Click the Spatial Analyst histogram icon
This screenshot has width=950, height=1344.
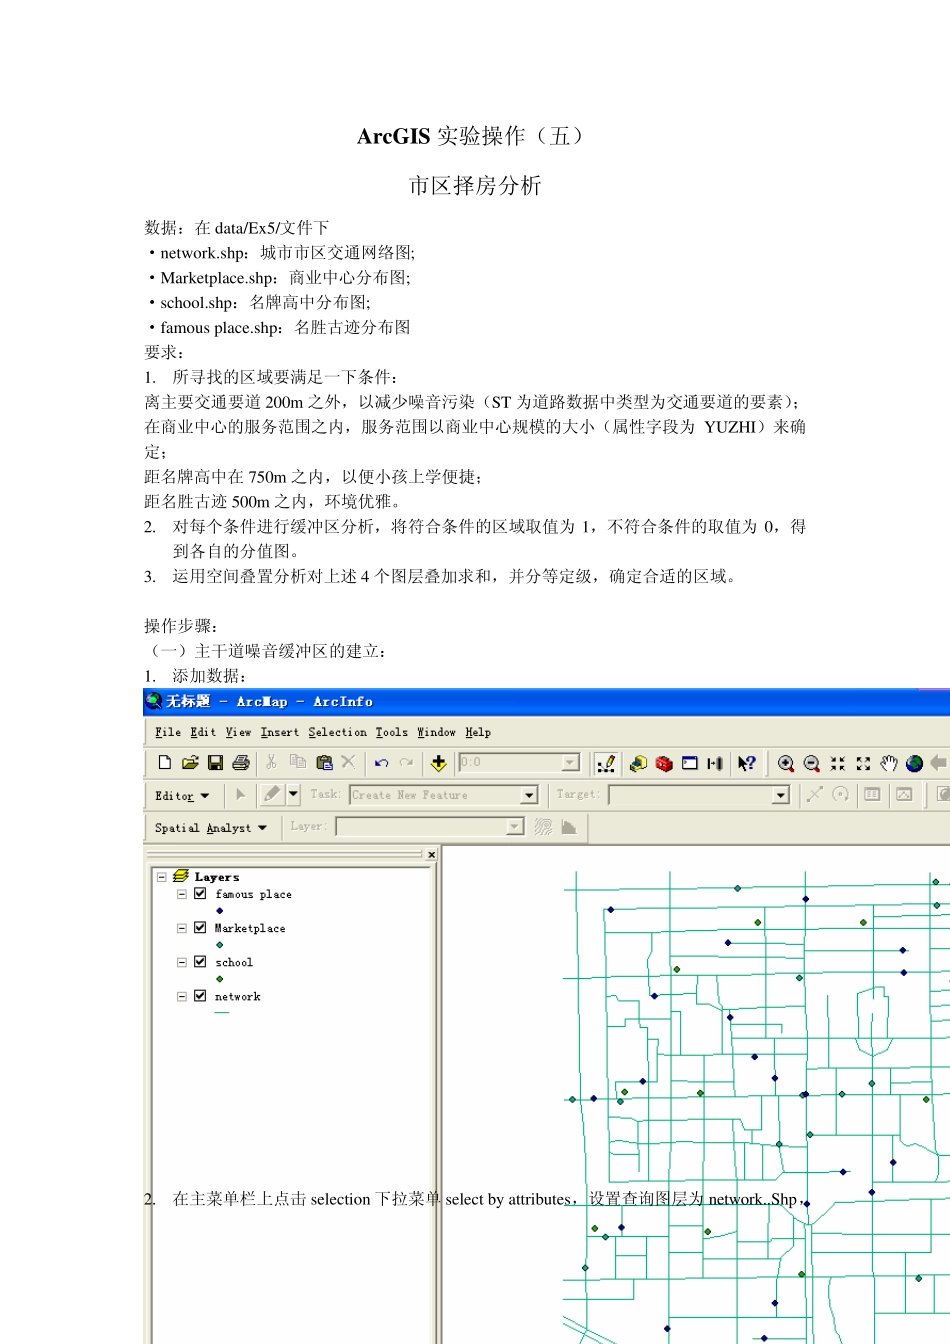569,827
